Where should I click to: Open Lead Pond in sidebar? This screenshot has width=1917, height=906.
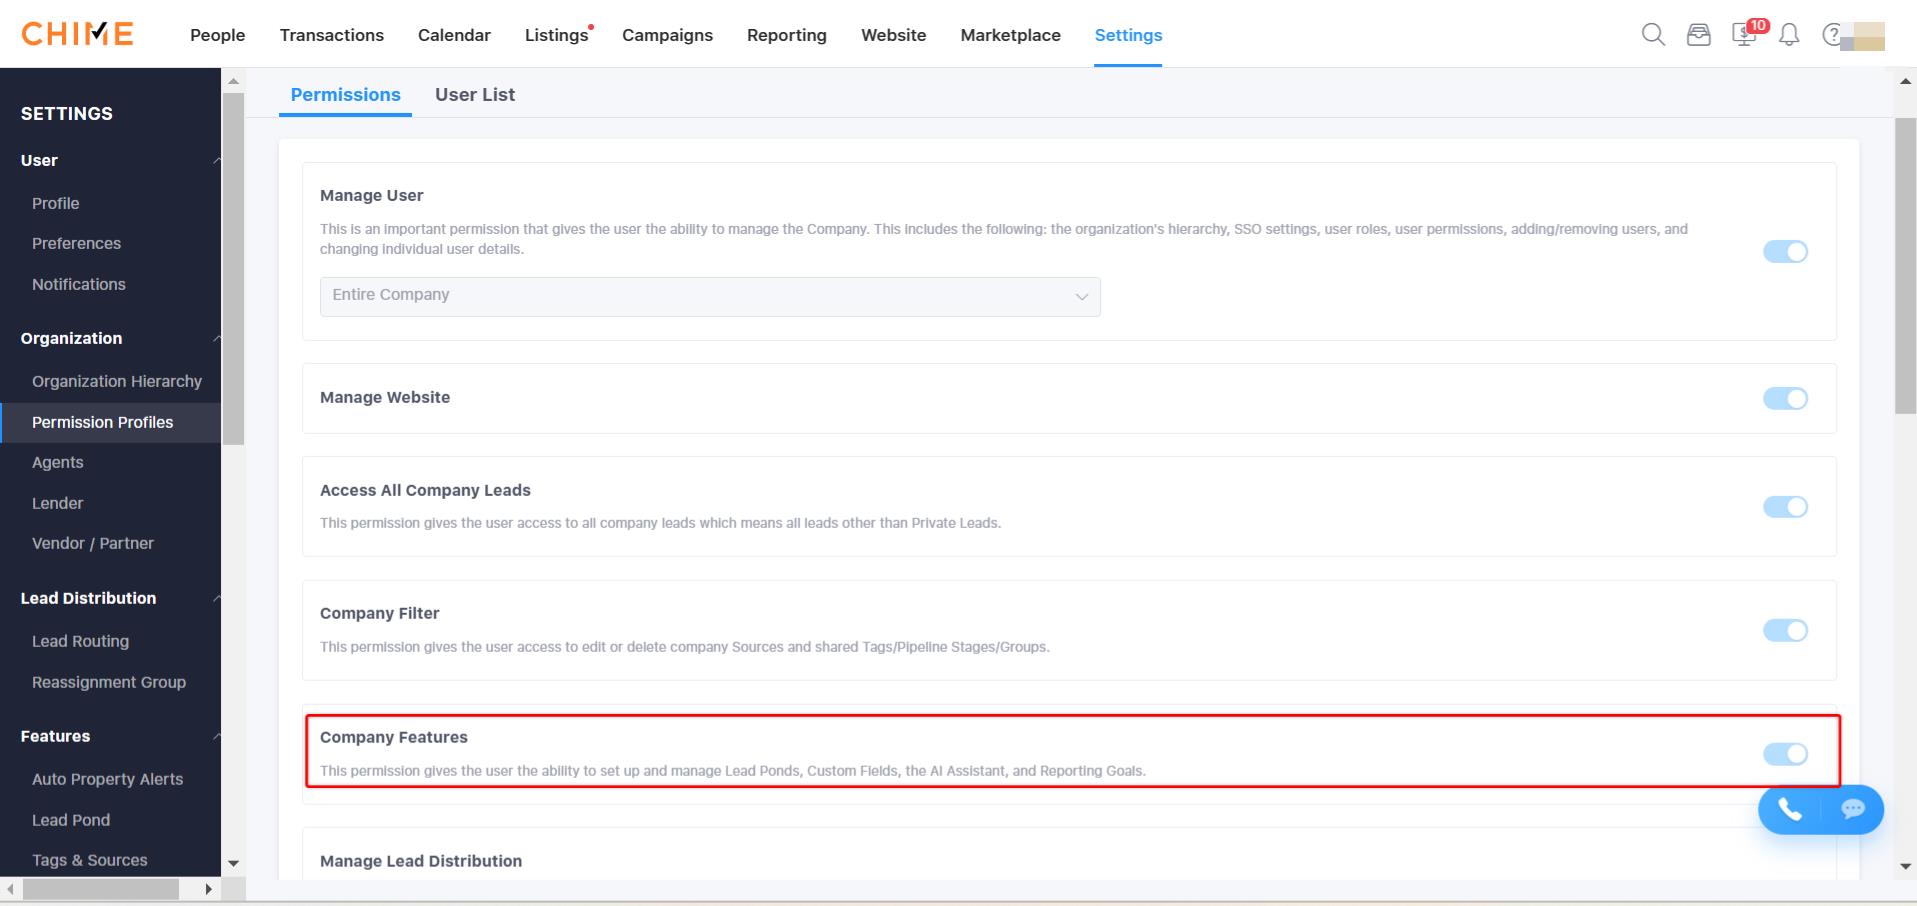(70, 821)
